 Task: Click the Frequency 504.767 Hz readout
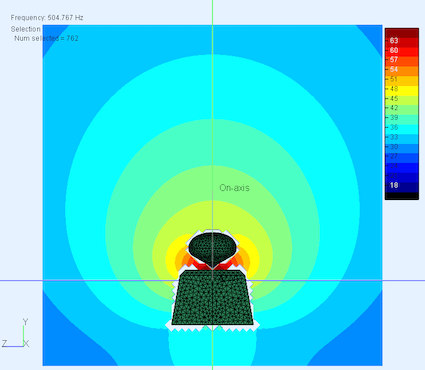click(47, 18)
